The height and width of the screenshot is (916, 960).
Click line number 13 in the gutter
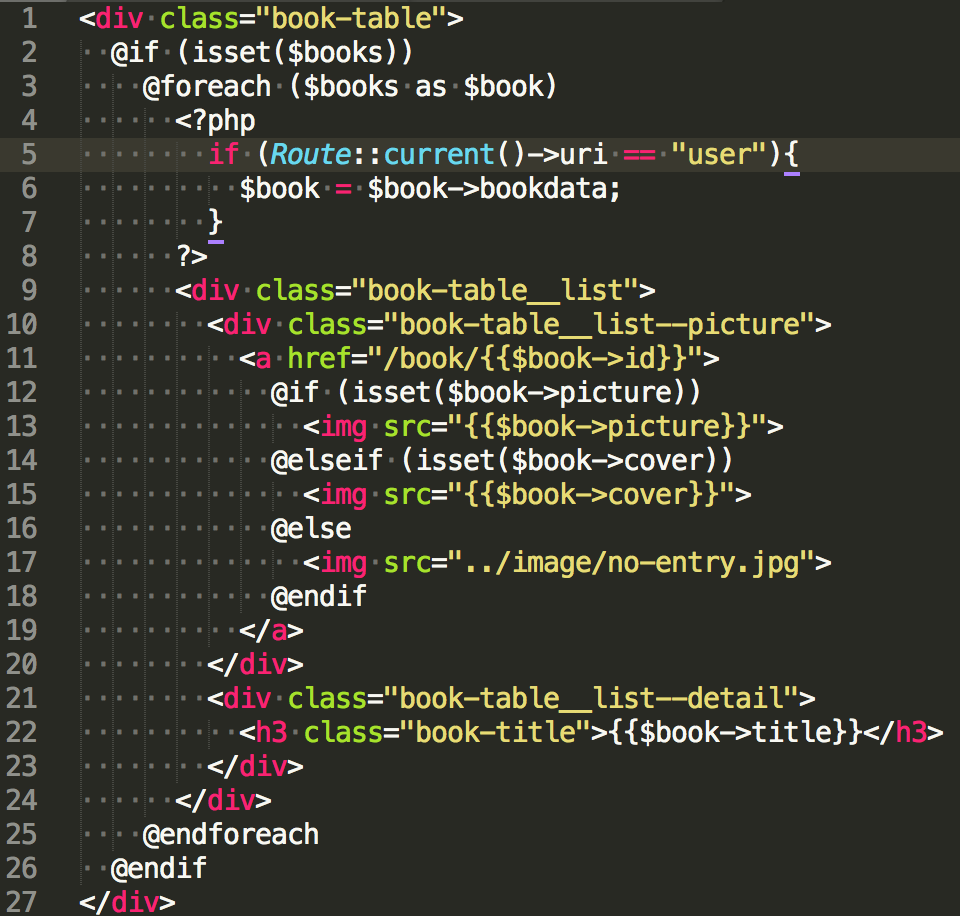click(x=22, y=426)
